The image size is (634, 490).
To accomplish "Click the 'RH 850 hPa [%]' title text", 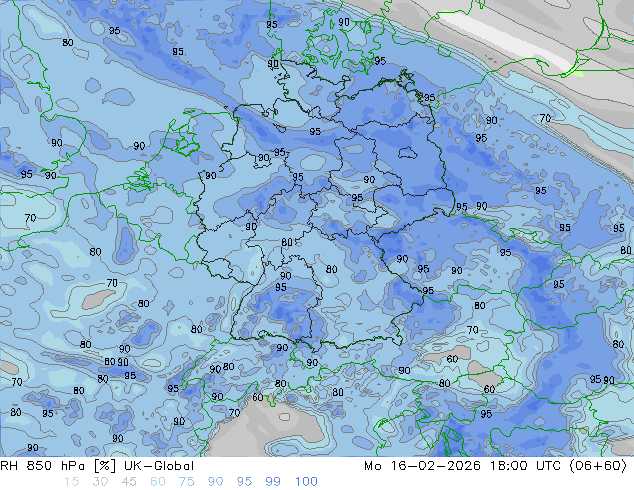I will tap(59, 466).
